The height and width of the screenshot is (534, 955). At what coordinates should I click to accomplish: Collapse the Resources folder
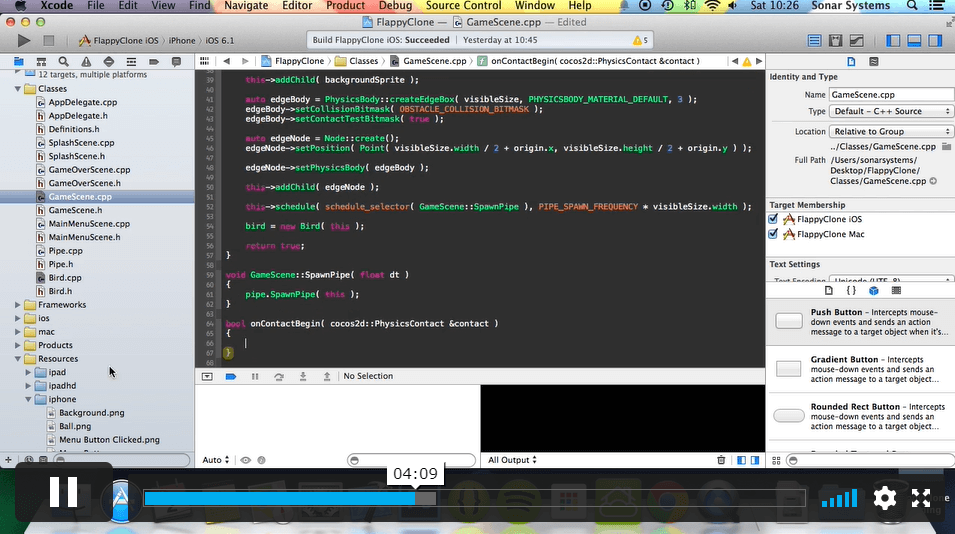18,359
